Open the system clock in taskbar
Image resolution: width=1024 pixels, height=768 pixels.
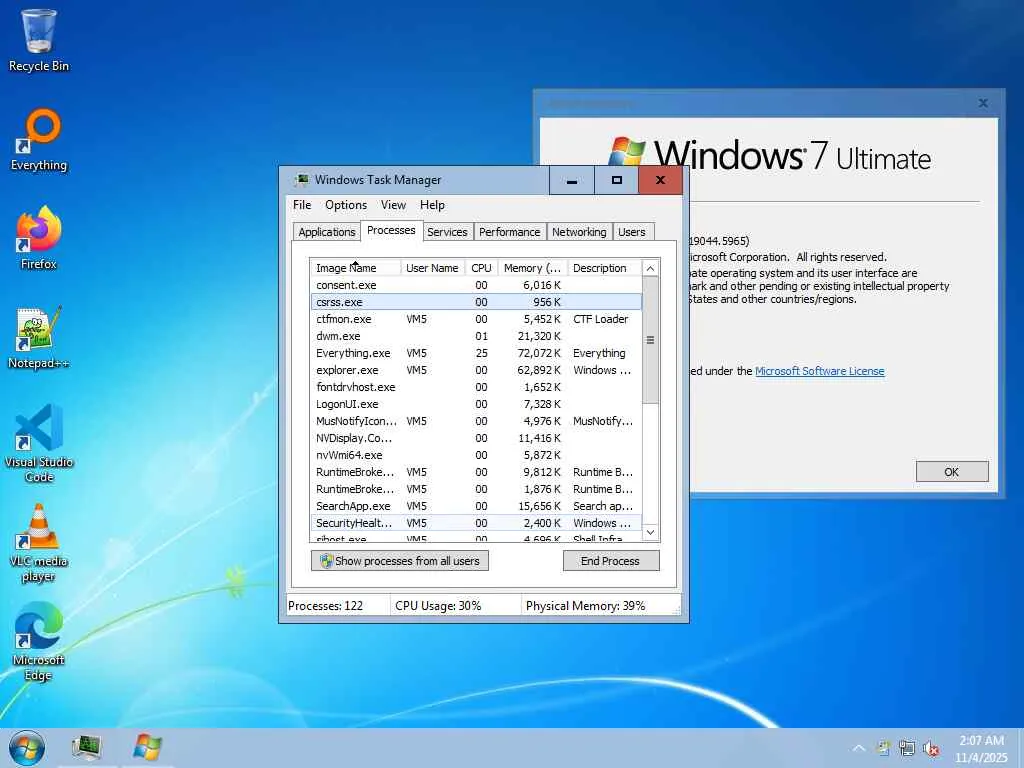click(x=982, y=749)
